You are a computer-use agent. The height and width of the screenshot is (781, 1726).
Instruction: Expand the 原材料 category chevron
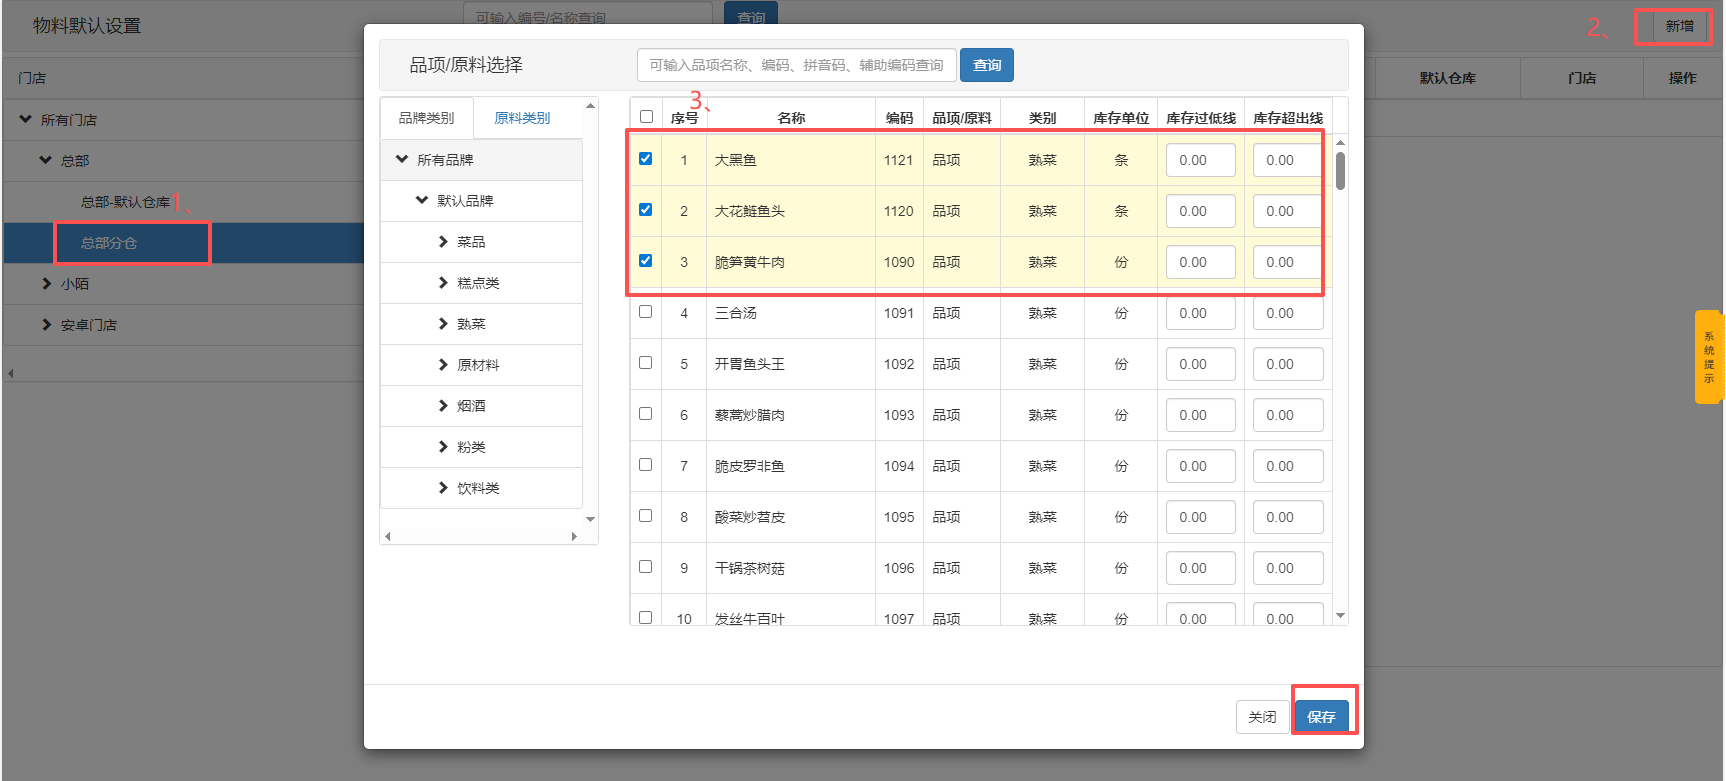[443, 365]
